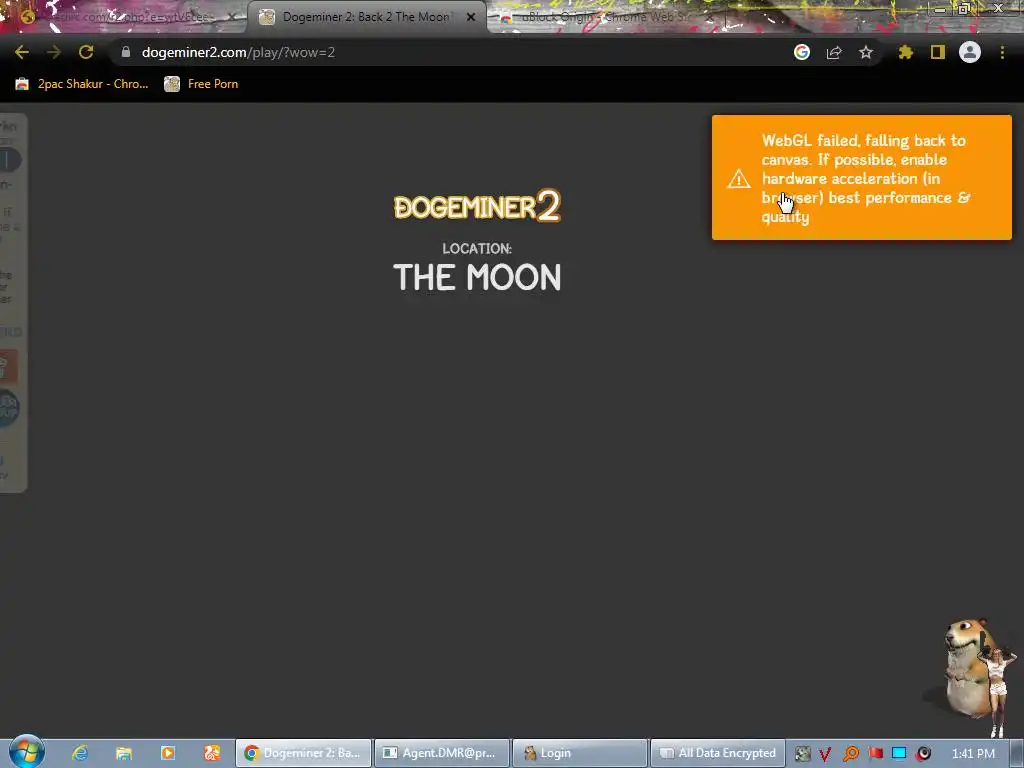Open the Chrome profile avatar
This screenshot has width=1024, height=768.
(x=970, y=52)
